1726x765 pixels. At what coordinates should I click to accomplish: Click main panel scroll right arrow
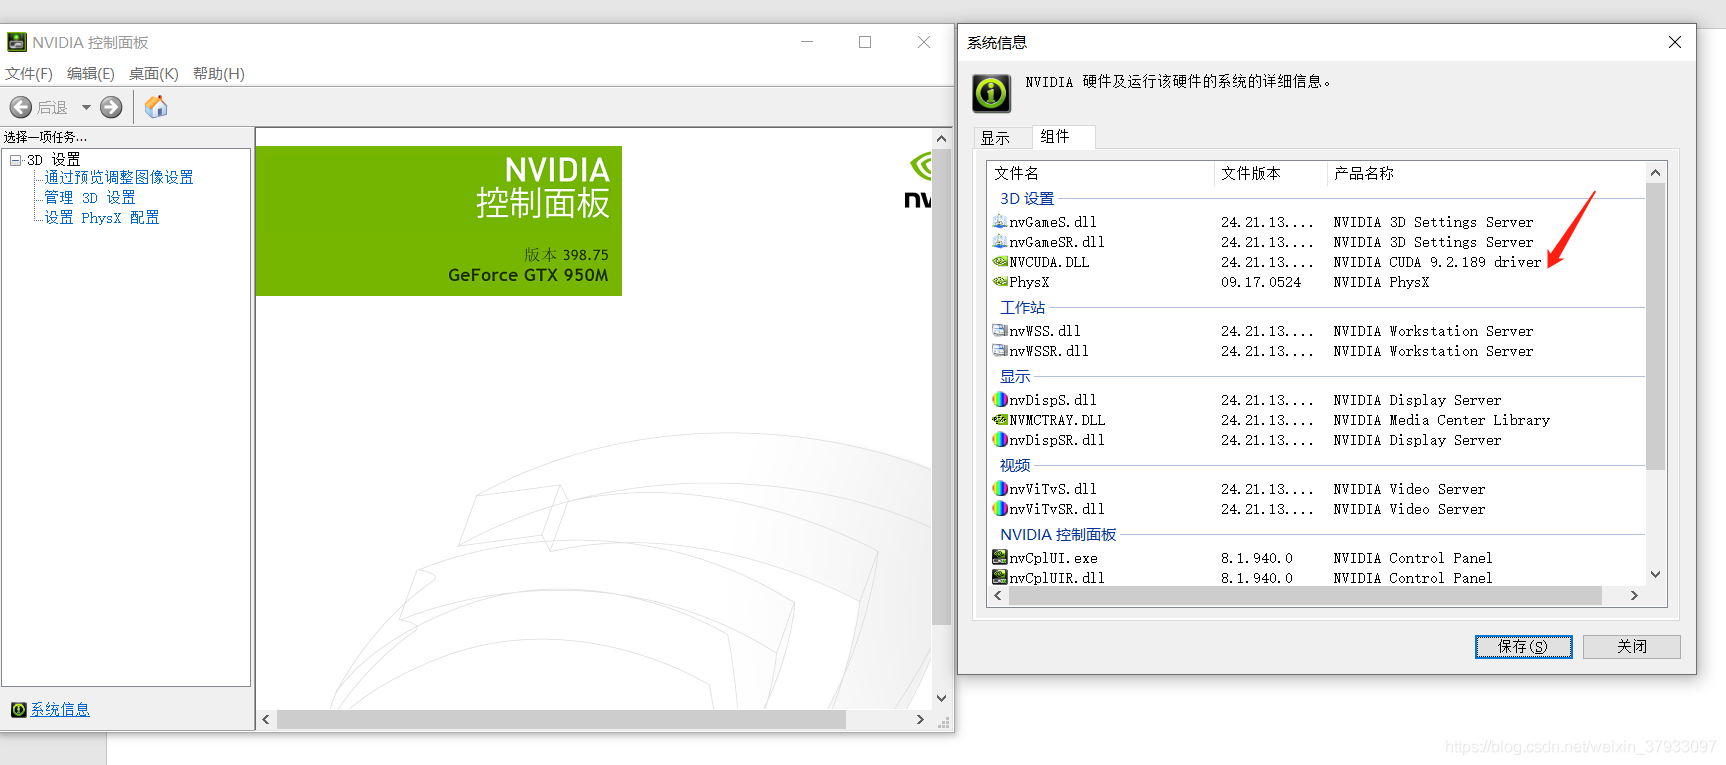(920, 720)
